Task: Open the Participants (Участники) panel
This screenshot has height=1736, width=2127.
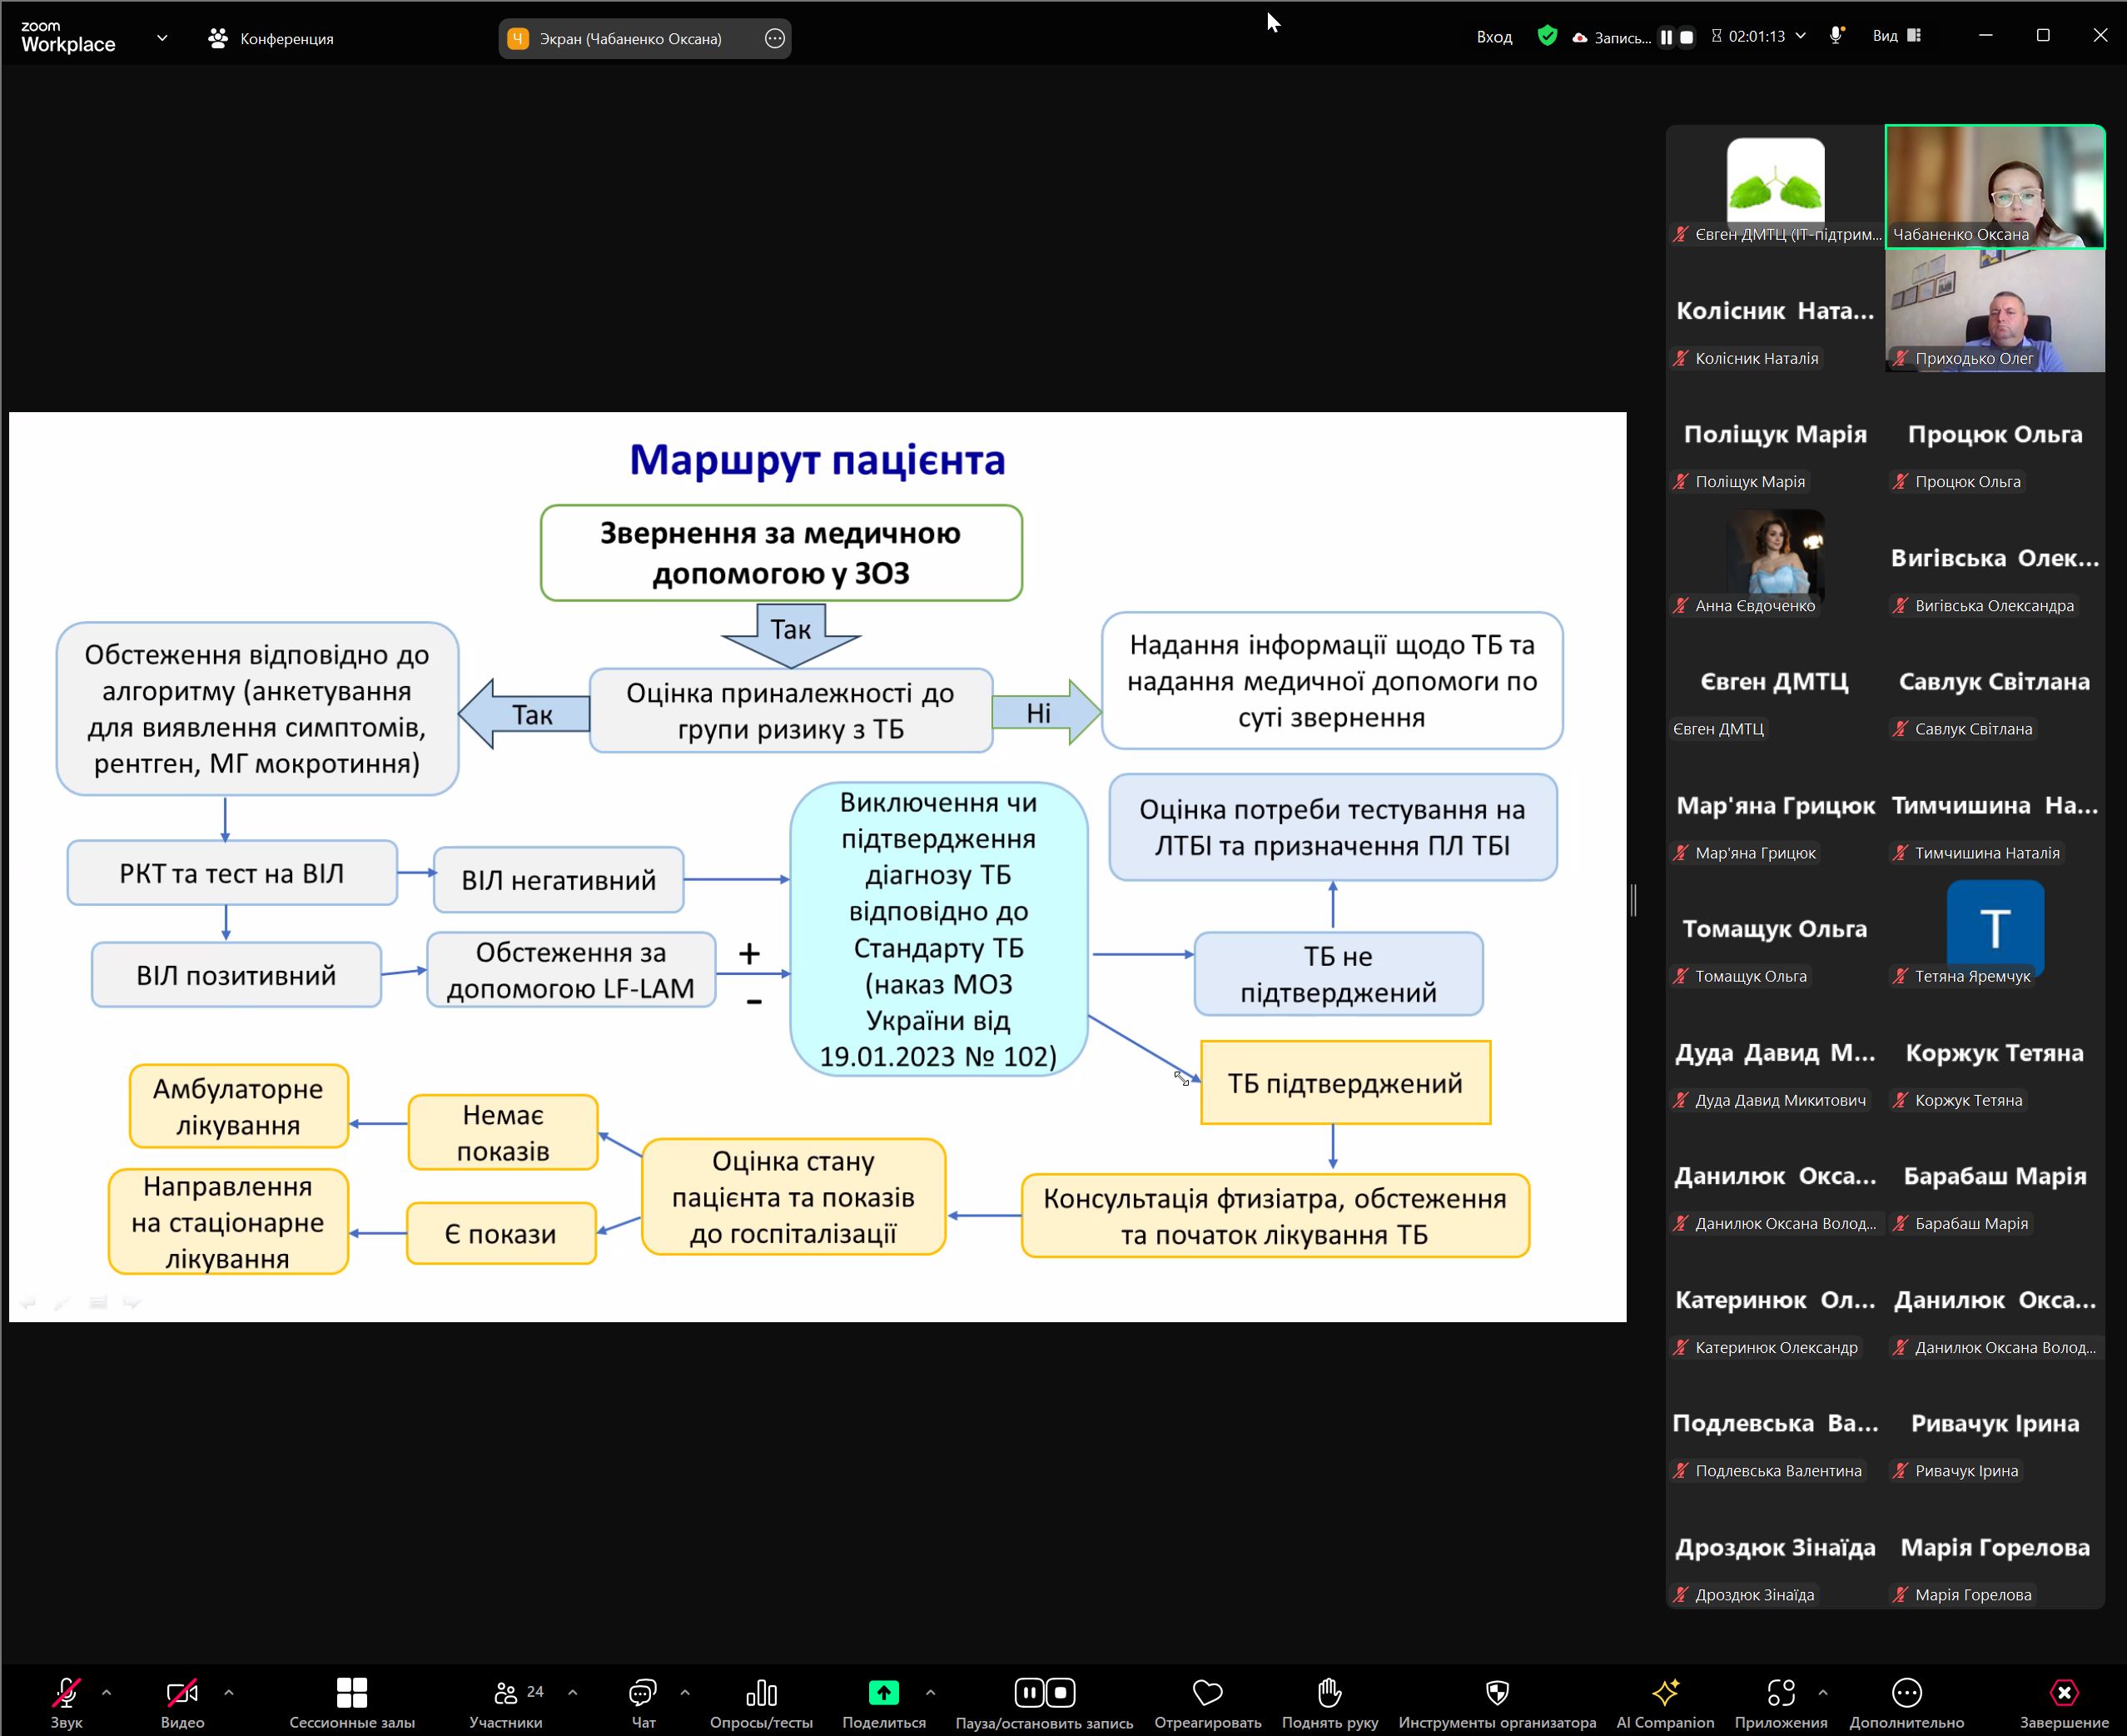Action: point(506,1692)
